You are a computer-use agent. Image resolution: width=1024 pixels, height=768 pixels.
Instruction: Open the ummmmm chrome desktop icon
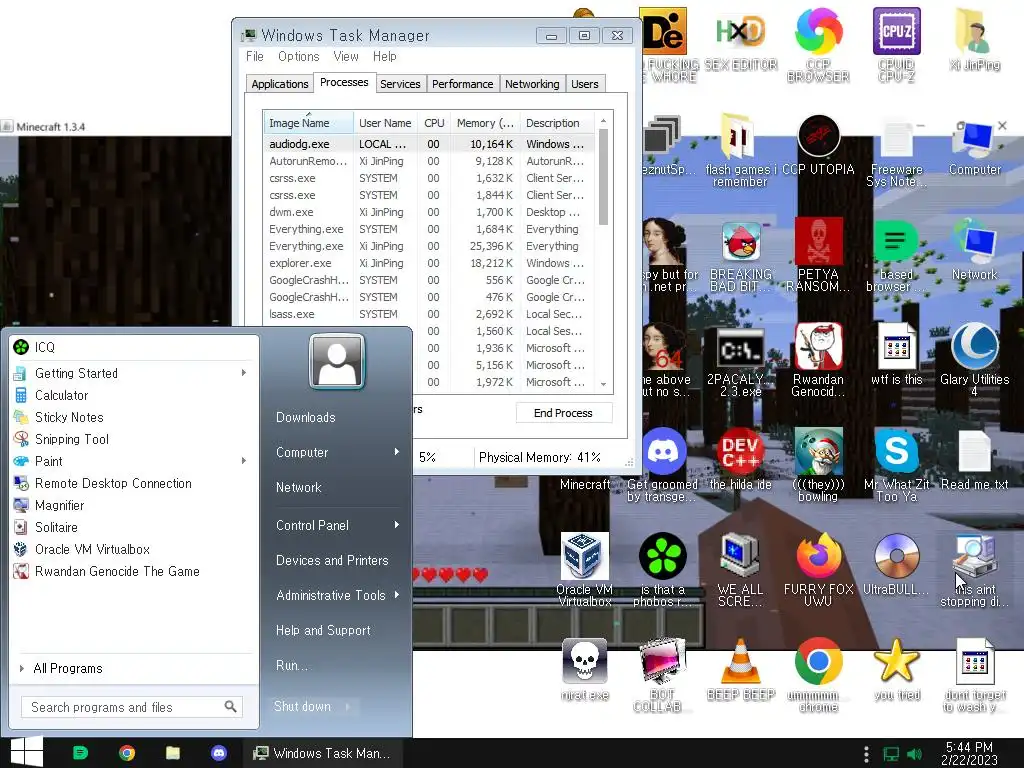818,675
